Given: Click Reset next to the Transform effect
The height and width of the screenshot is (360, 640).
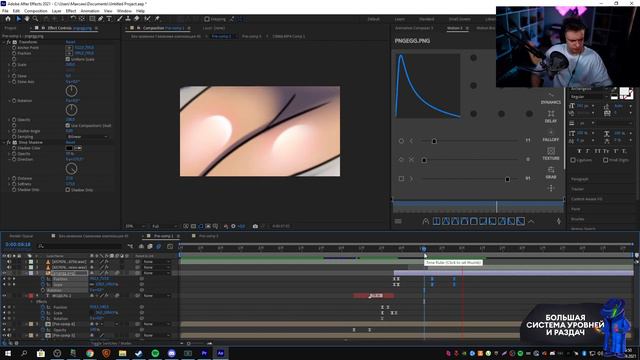Looking at the screenshot, I should pyautogui.click(x=70, y=42).
